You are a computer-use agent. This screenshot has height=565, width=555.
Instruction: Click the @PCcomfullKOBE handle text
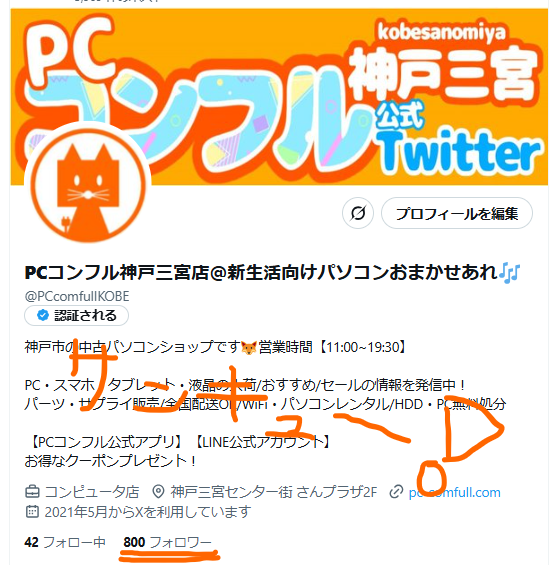(77, 296)
